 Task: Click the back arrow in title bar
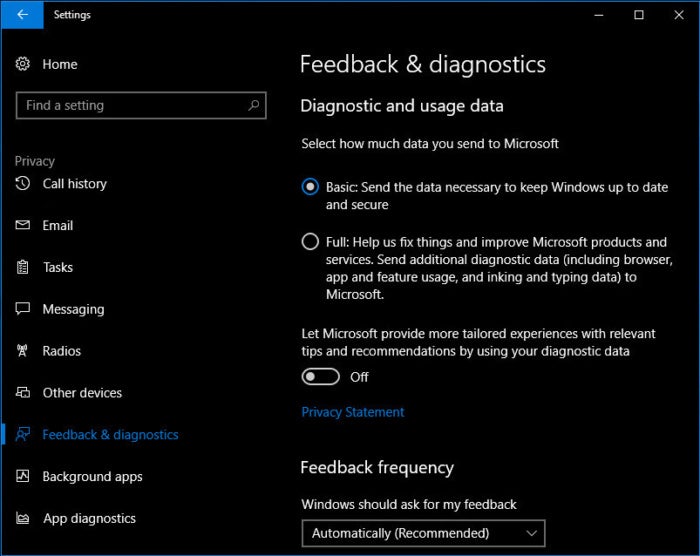point(22,14)
